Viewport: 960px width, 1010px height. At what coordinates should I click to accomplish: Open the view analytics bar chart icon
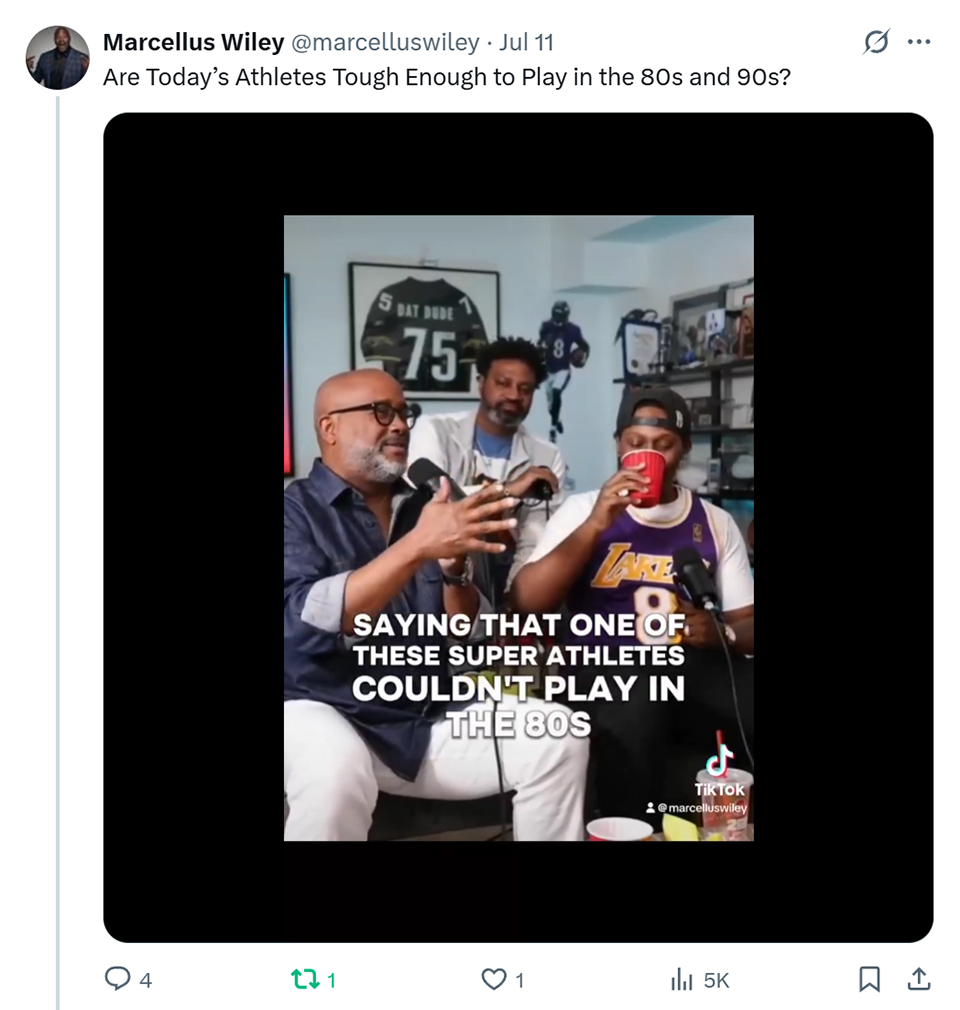[x=682, y=979]
